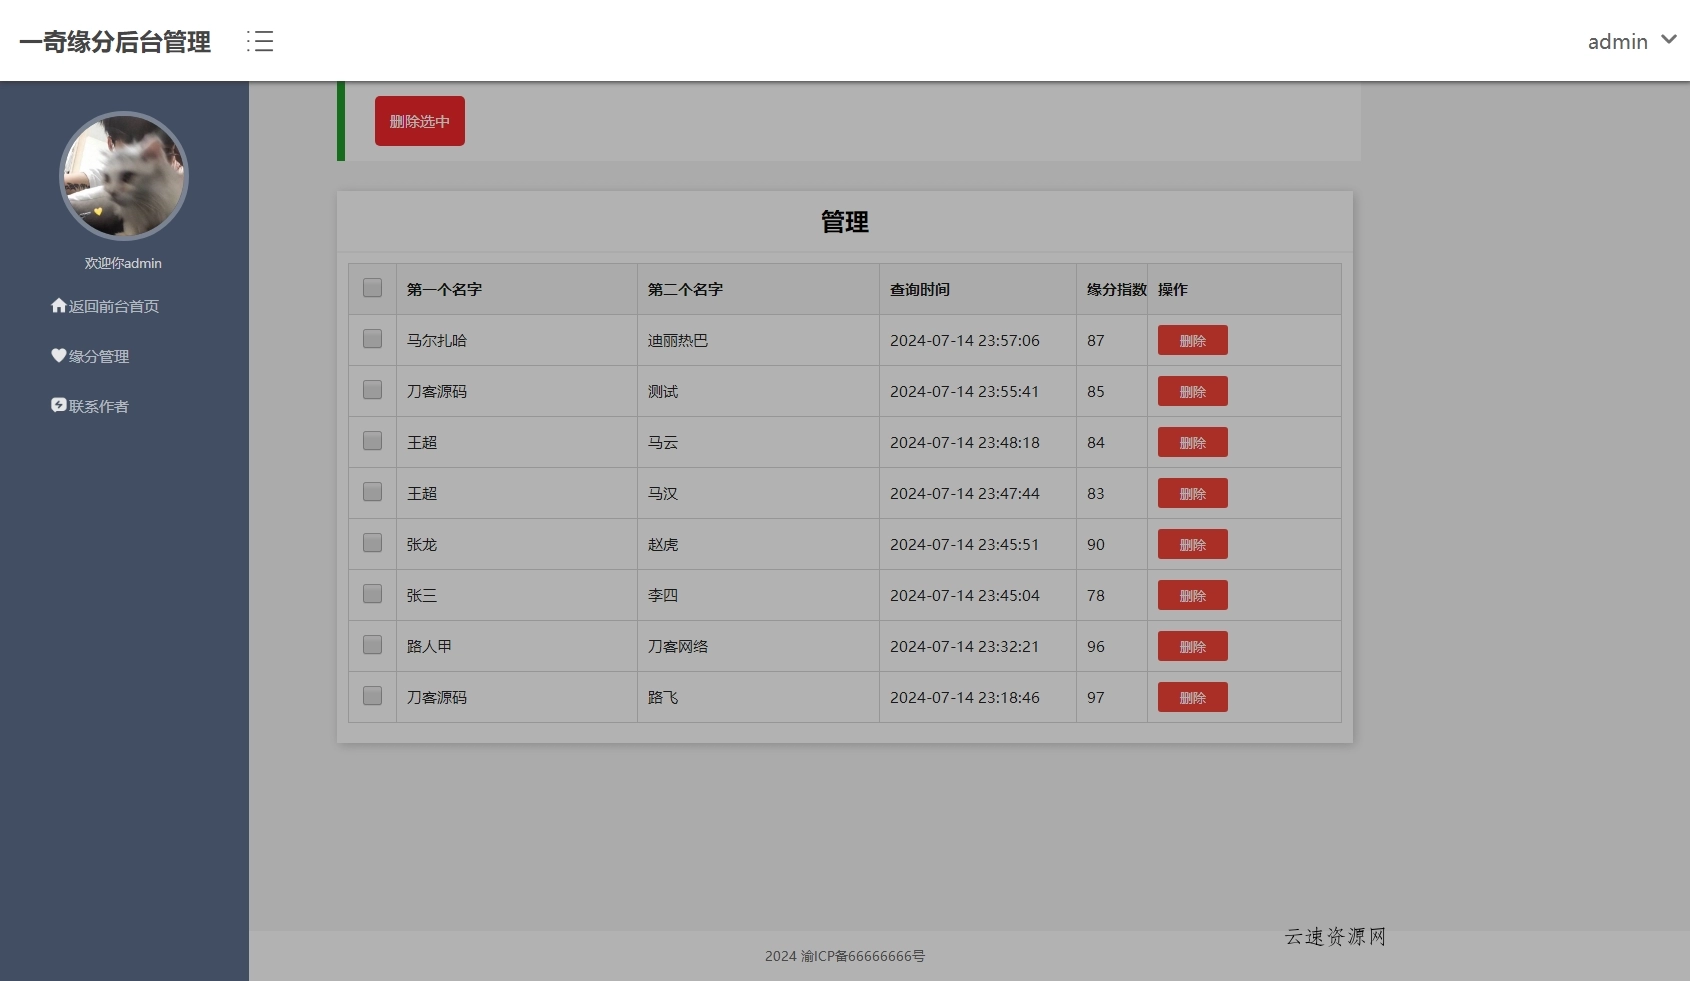Viewport: 1690px width, 981px height.
Task: Open the admin user menu label
Action: coord(1617,42)
